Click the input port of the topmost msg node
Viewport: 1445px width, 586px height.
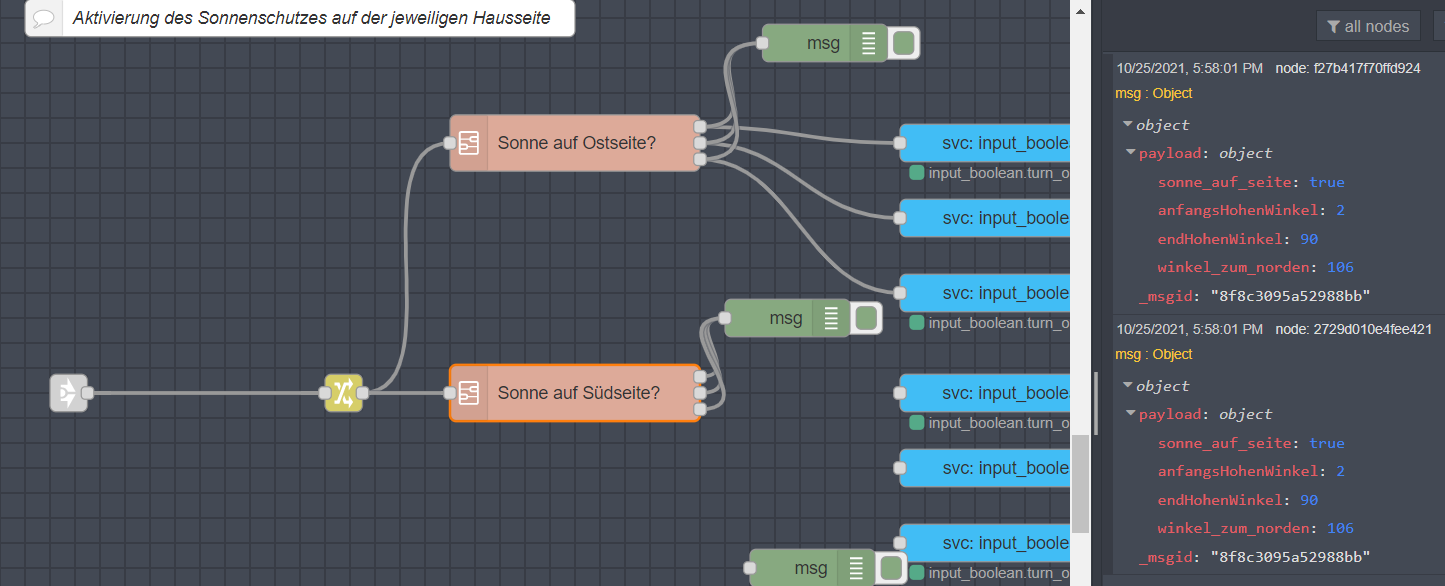click(x=762, y=43)
